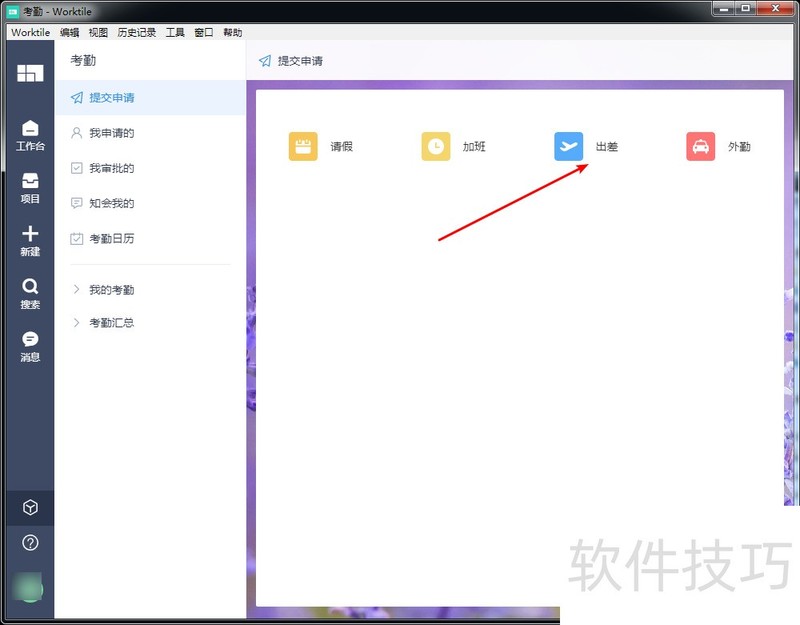Open the 视图 menu

pyautogui.click(x=98, y=33)
